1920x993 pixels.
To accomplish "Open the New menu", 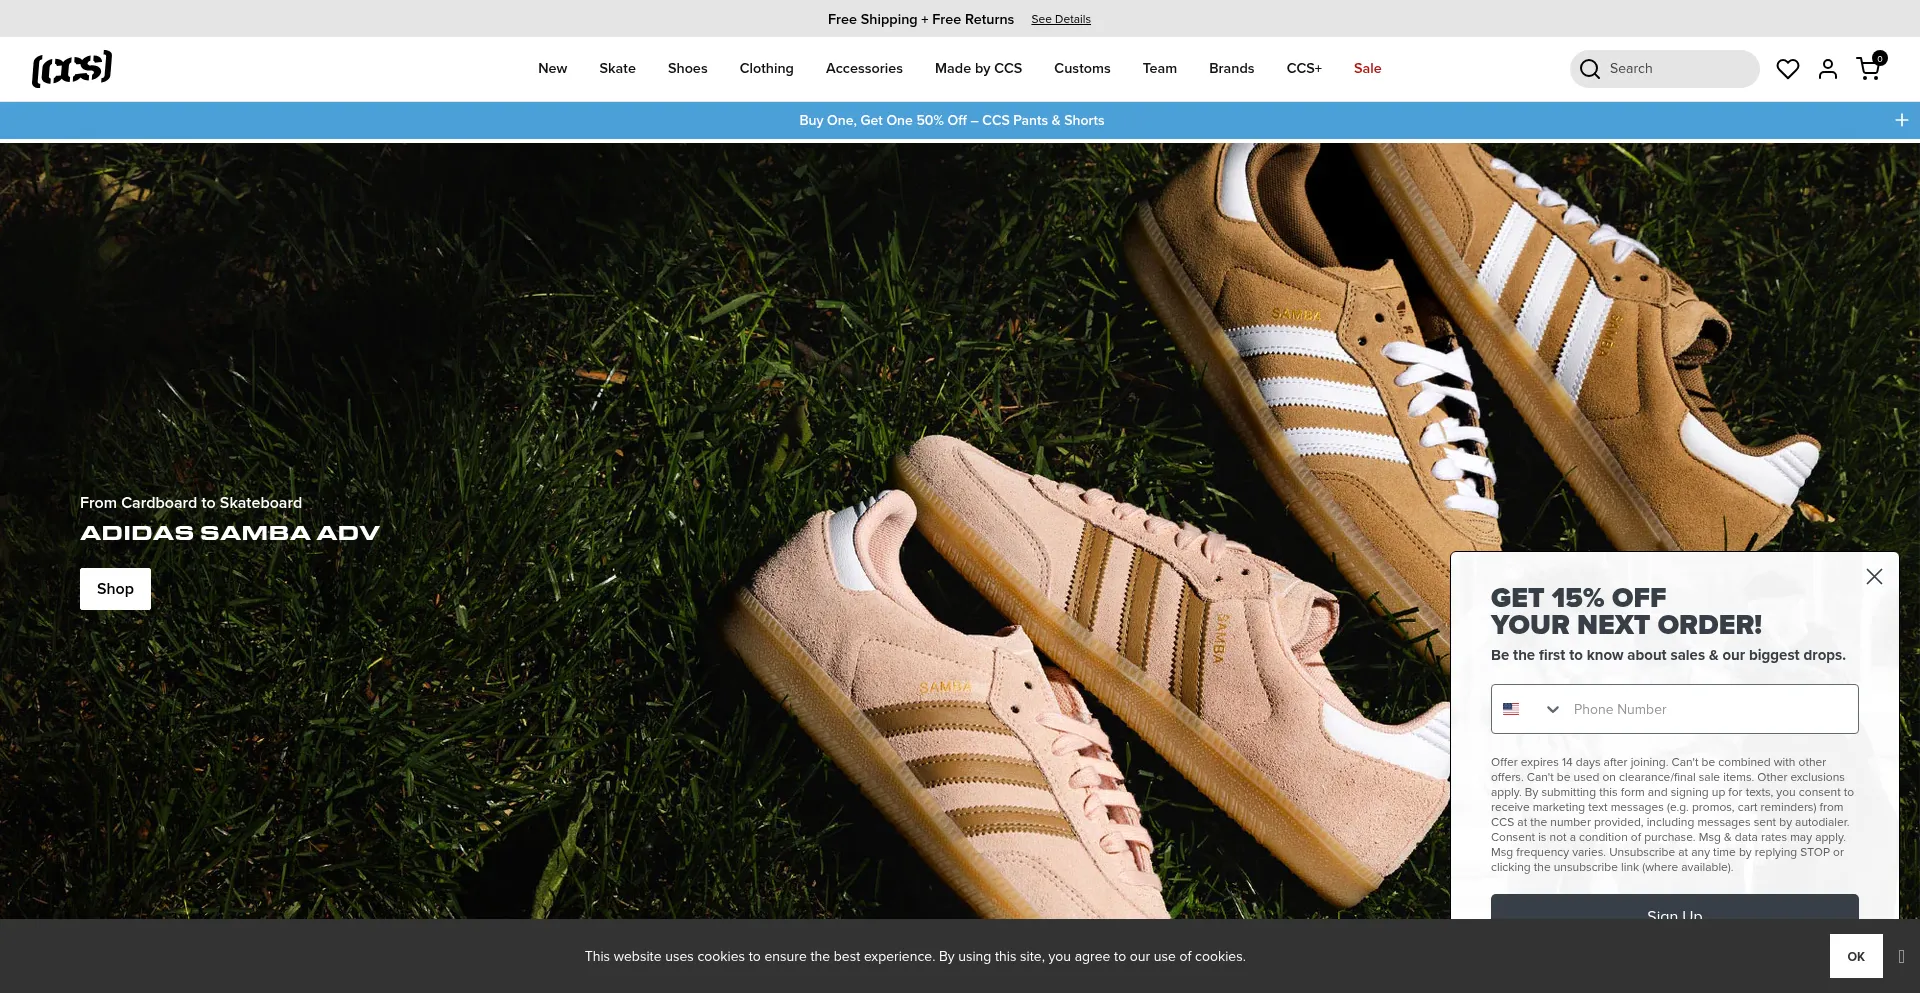I will click(x=552, y=69).
